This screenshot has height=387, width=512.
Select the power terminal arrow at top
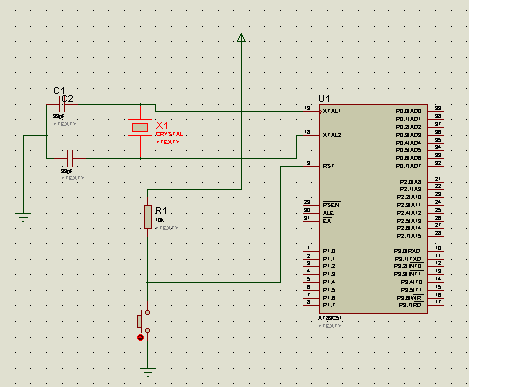241,38
